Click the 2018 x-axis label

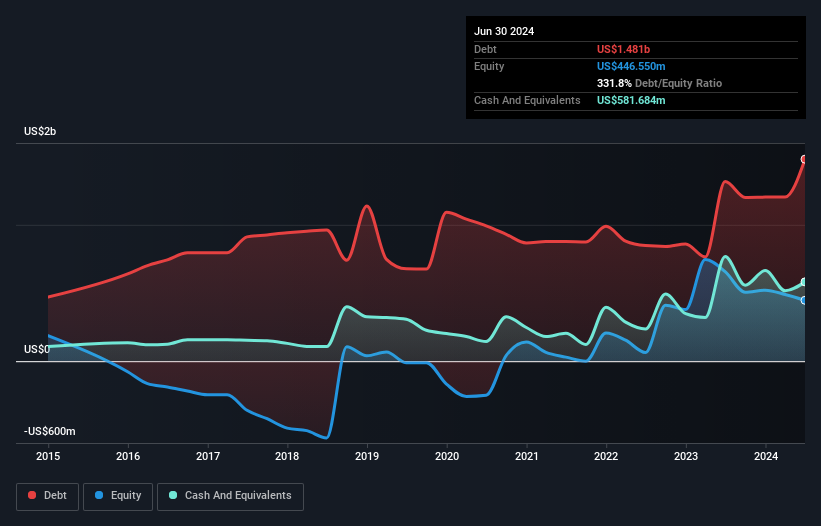click(287, 456)
